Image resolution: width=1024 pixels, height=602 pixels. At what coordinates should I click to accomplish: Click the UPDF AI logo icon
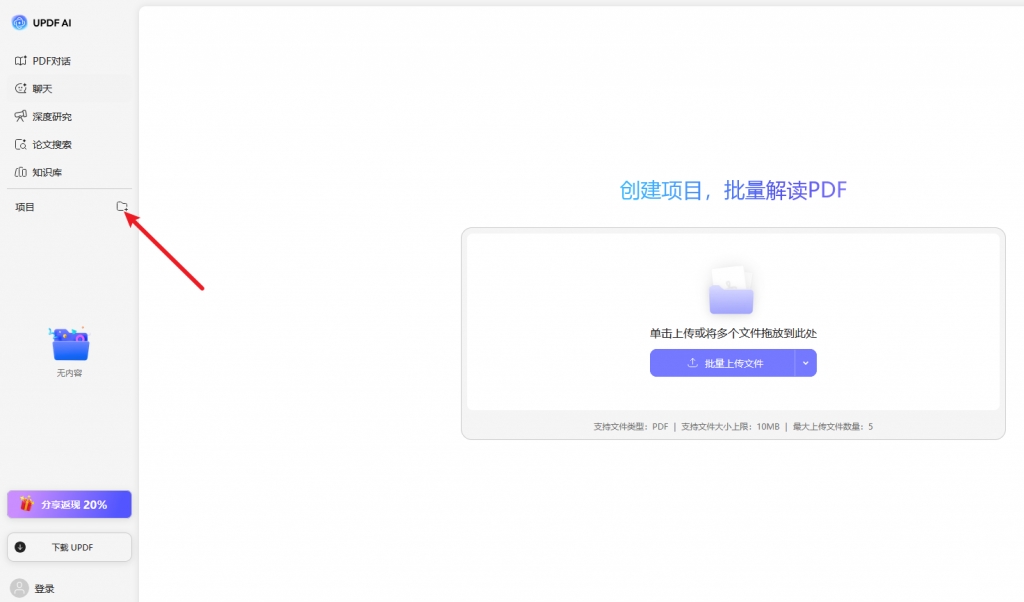20,23
